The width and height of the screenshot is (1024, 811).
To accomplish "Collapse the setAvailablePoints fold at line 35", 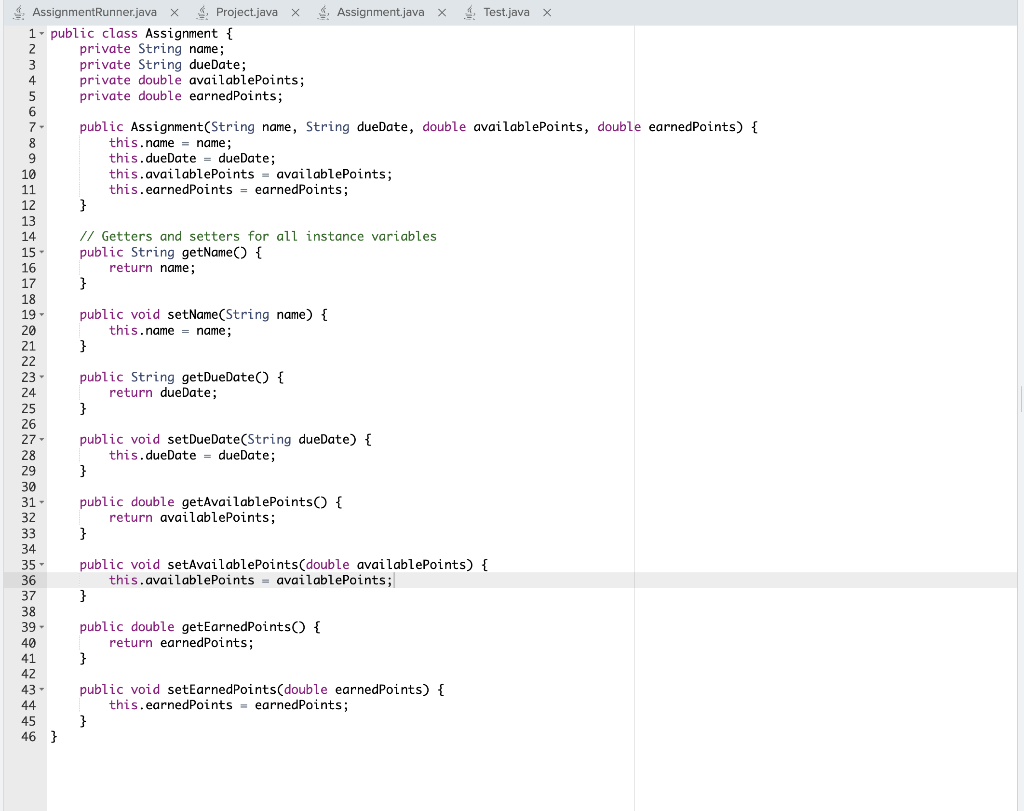I will [42, 564].
